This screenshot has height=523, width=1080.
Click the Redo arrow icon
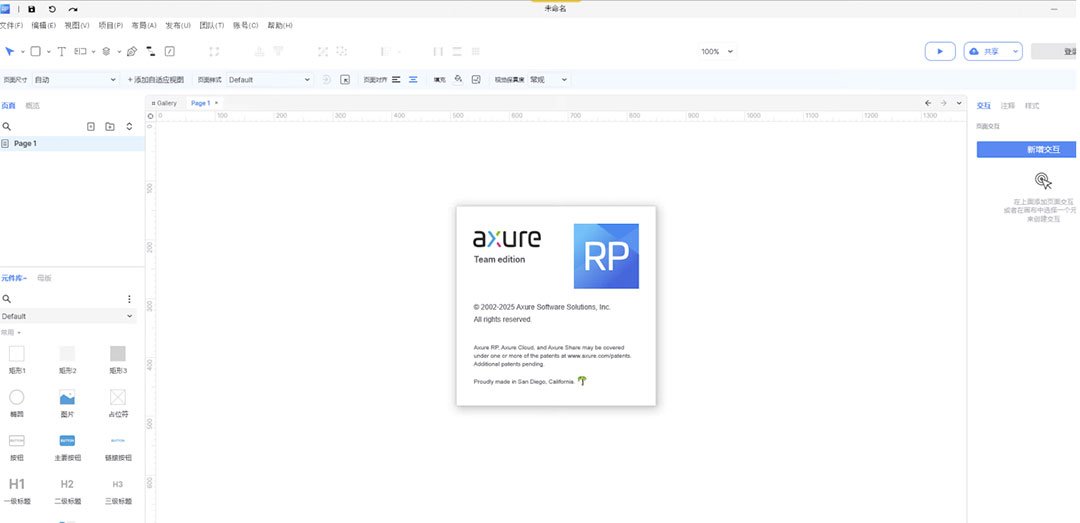[x=73, y=9]
